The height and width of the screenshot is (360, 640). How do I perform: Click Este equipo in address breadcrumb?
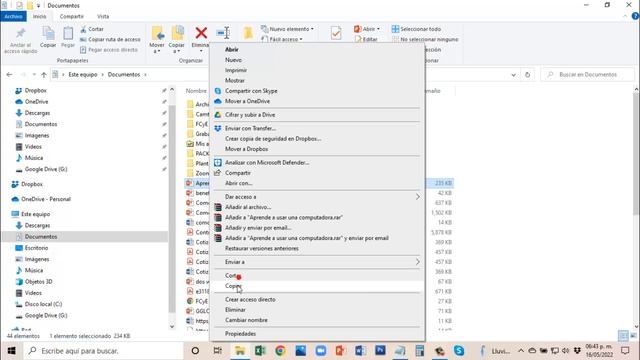(83, 75)
